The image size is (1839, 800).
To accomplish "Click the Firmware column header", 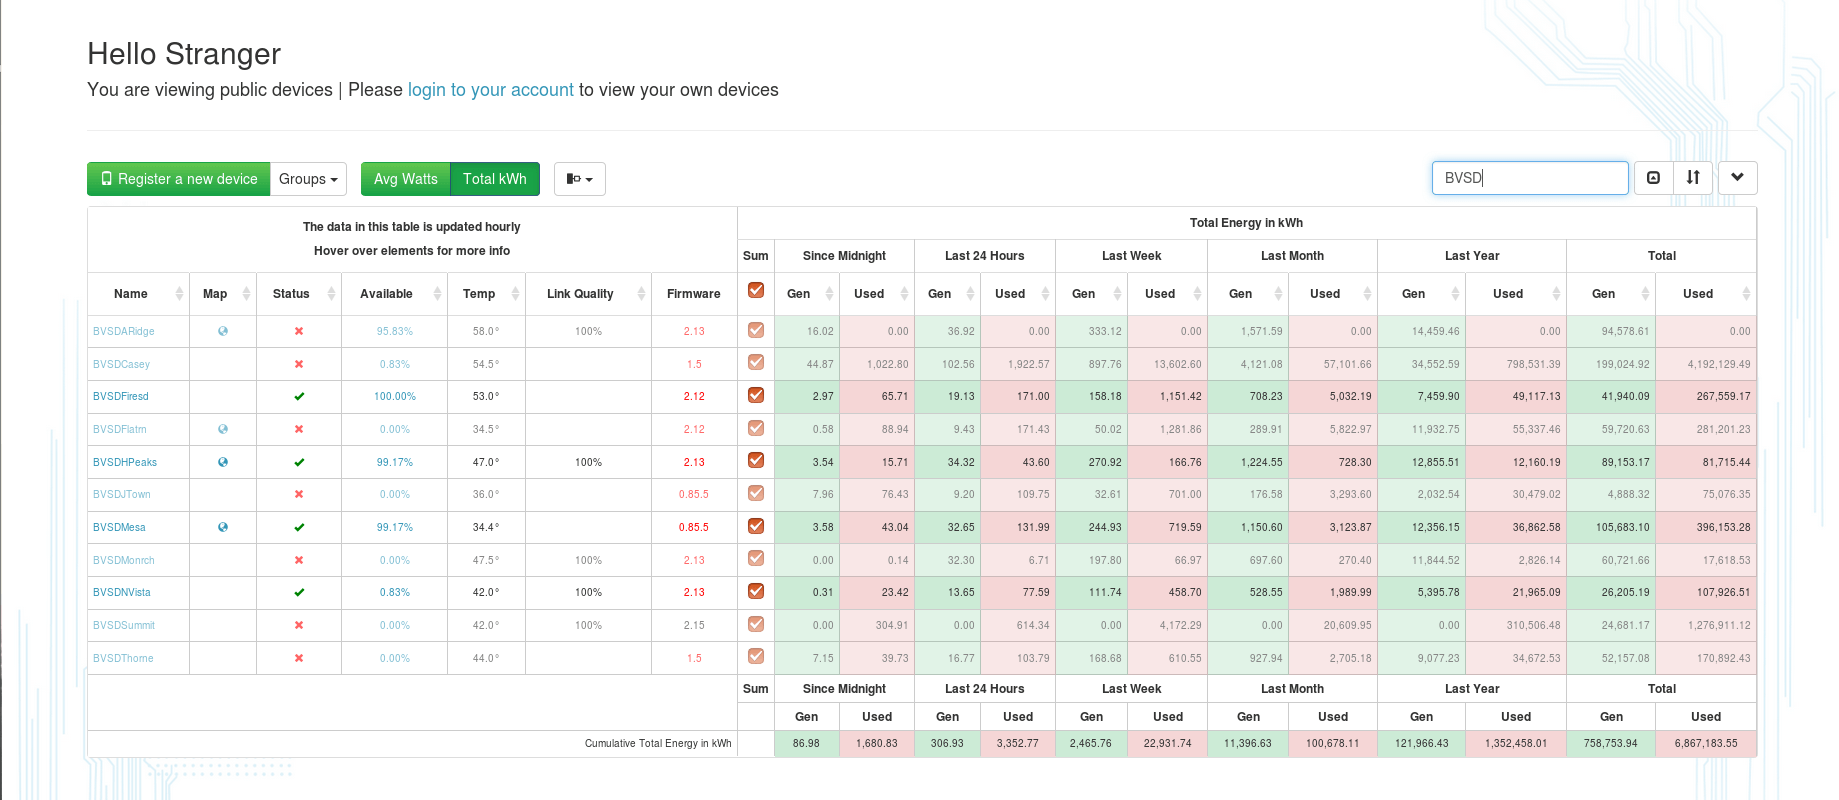I will click(694, 294).
